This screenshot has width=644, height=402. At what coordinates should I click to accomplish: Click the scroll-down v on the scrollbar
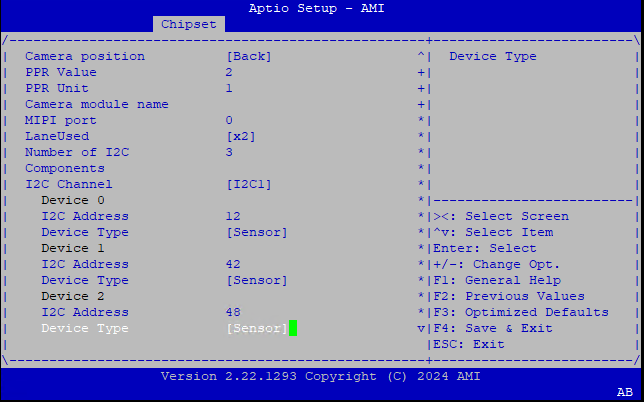[x=421, y=328]
